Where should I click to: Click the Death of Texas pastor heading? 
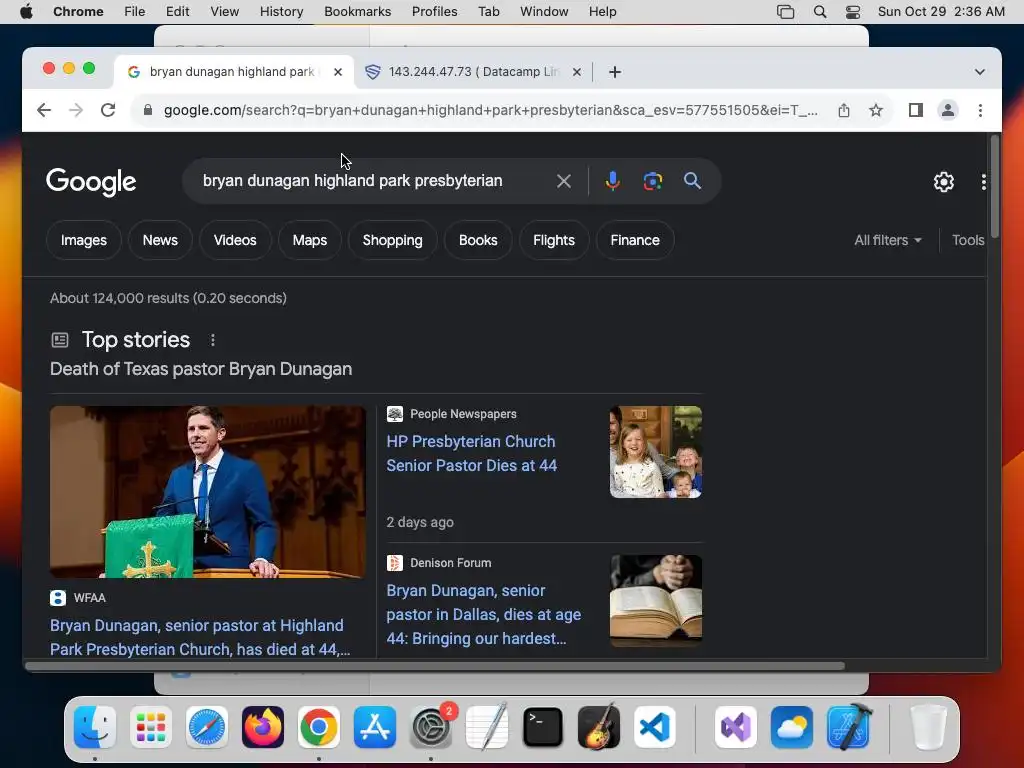(x=201, y=369)
